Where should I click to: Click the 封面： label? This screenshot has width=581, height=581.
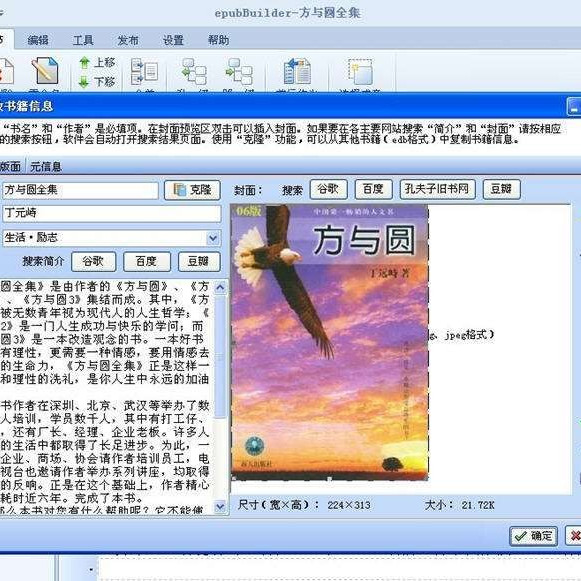coord(248,190)
